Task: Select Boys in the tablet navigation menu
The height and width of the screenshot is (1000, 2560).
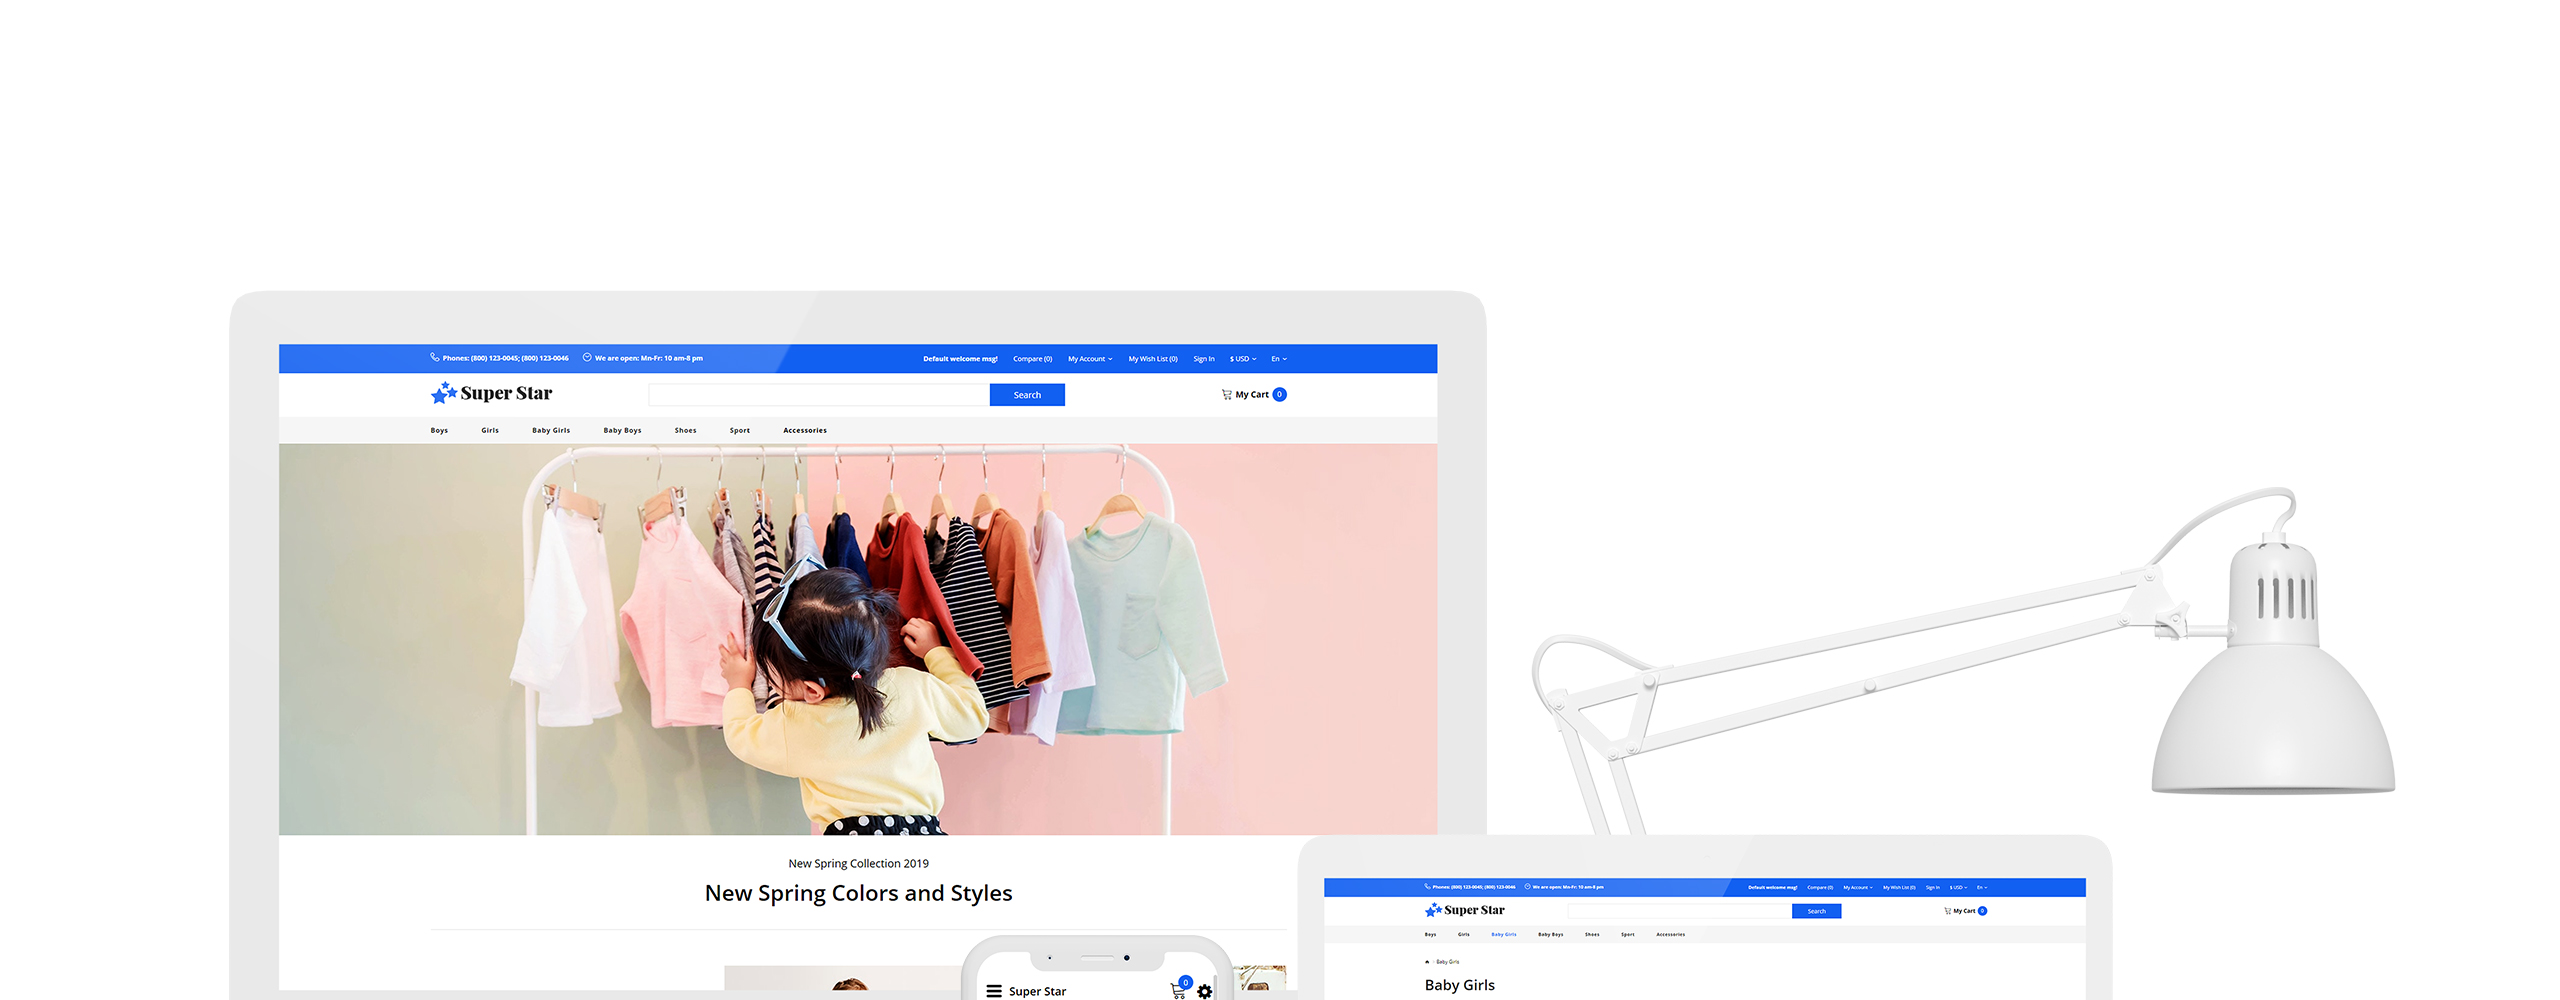Action: click(x=1430, y=934)
